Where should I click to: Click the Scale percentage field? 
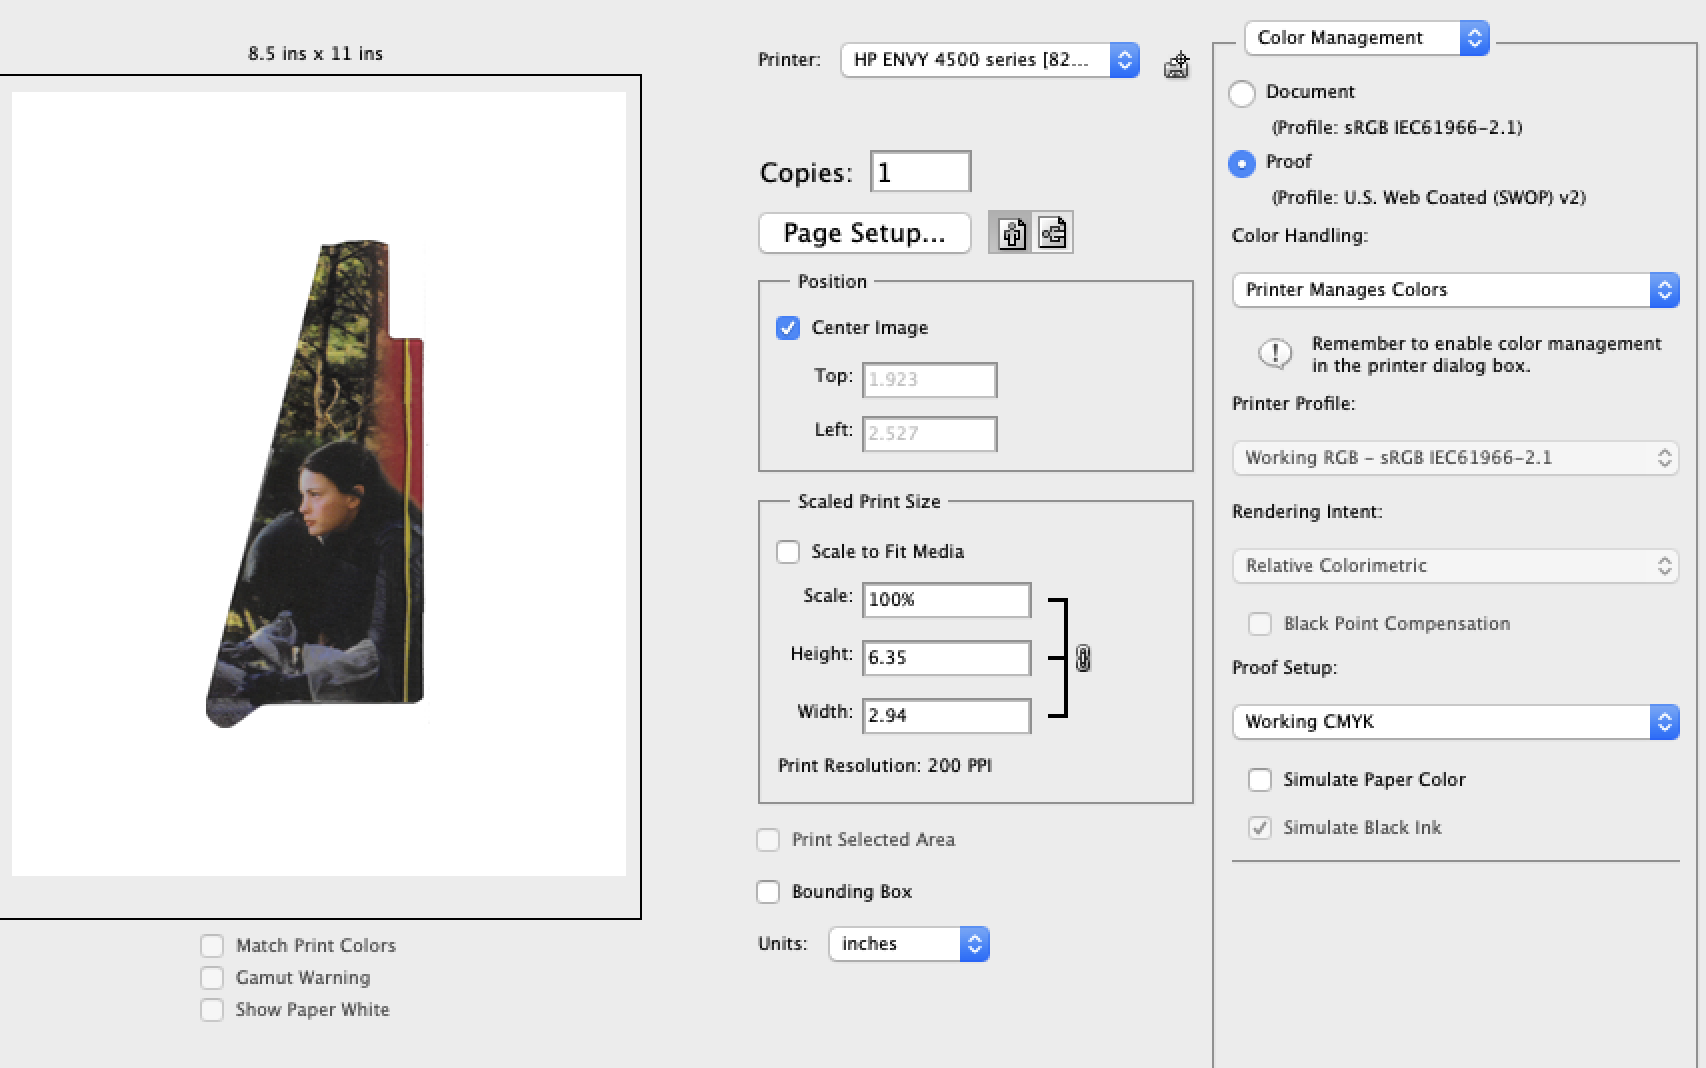[x=945, y=600]
